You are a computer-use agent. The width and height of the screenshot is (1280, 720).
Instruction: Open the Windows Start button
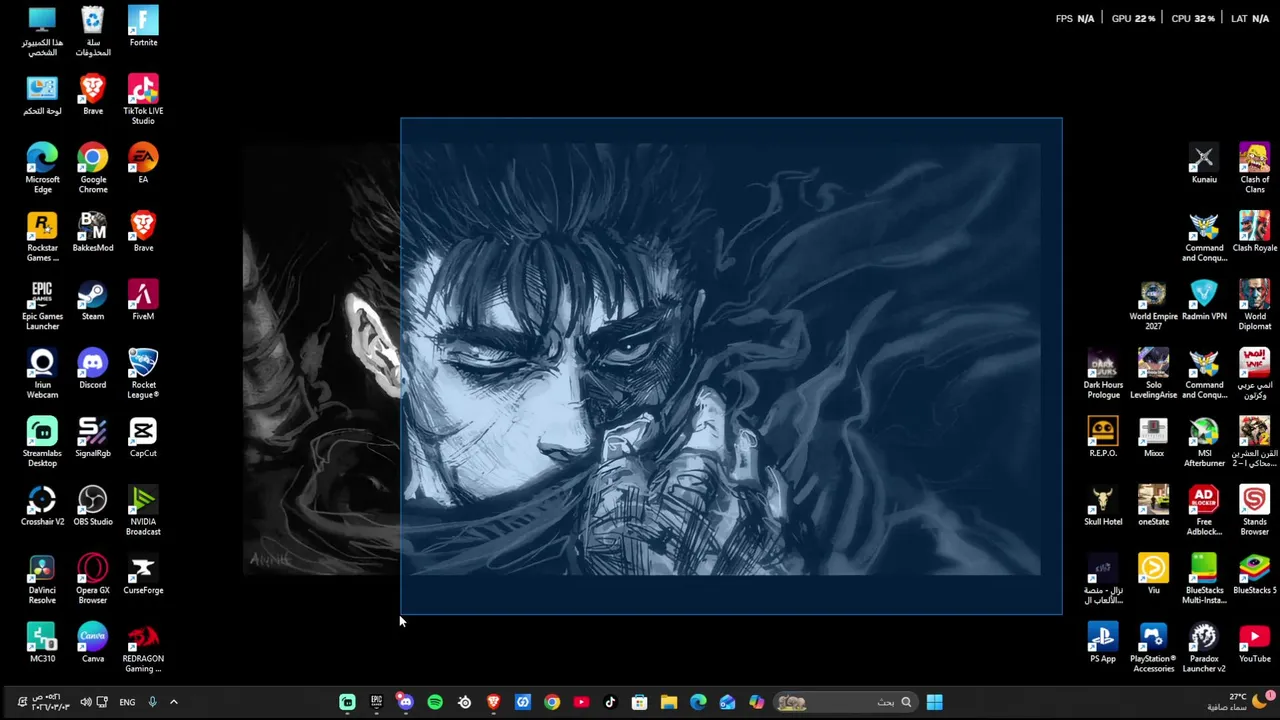click(x=934, y=702)
